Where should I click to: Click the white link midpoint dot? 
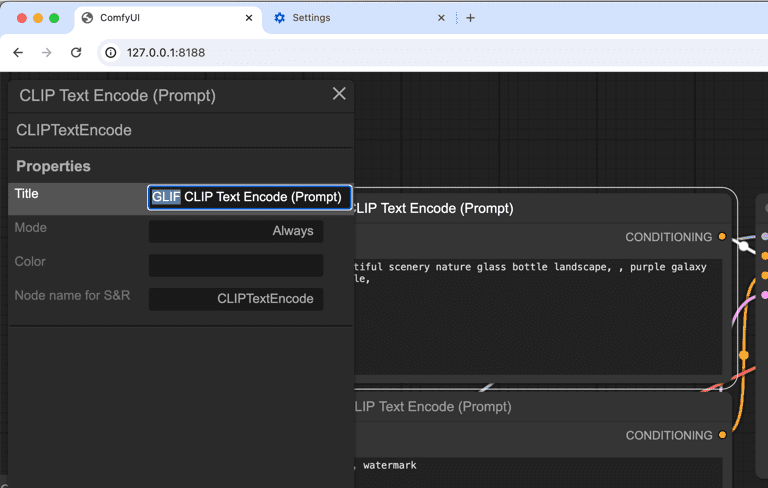(744, 246)
